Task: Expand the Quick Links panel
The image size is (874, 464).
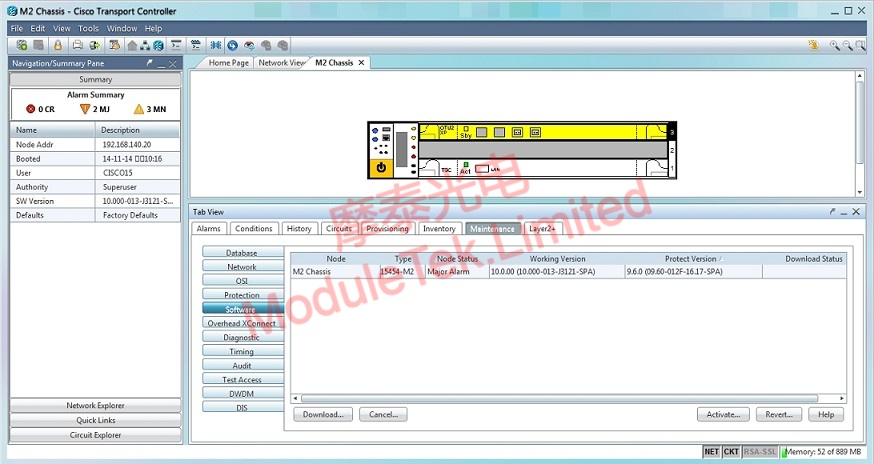Action: (x=95, y=420)
